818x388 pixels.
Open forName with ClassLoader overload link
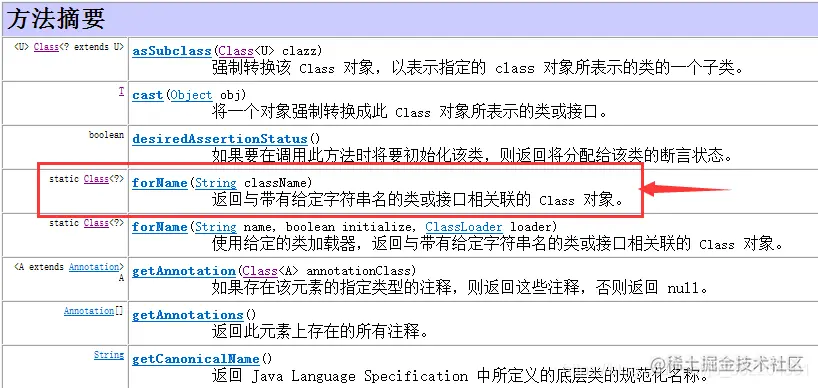click(x=160, y=227)
